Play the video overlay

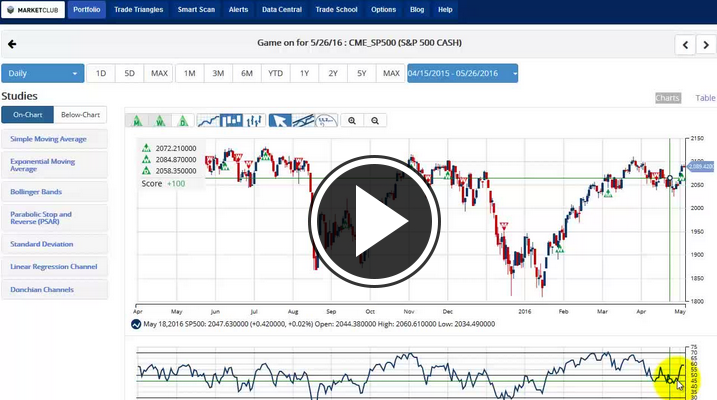pos(374,221)
